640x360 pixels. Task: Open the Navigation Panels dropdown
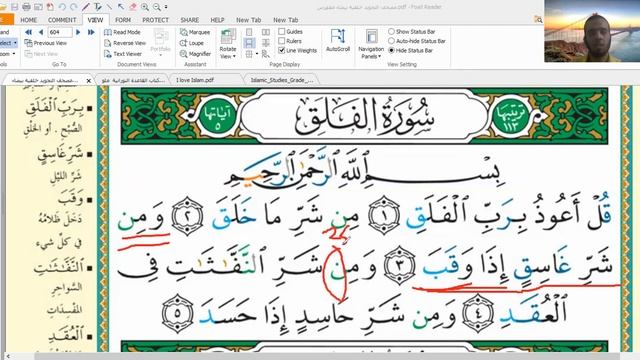[x=371, y=44]
